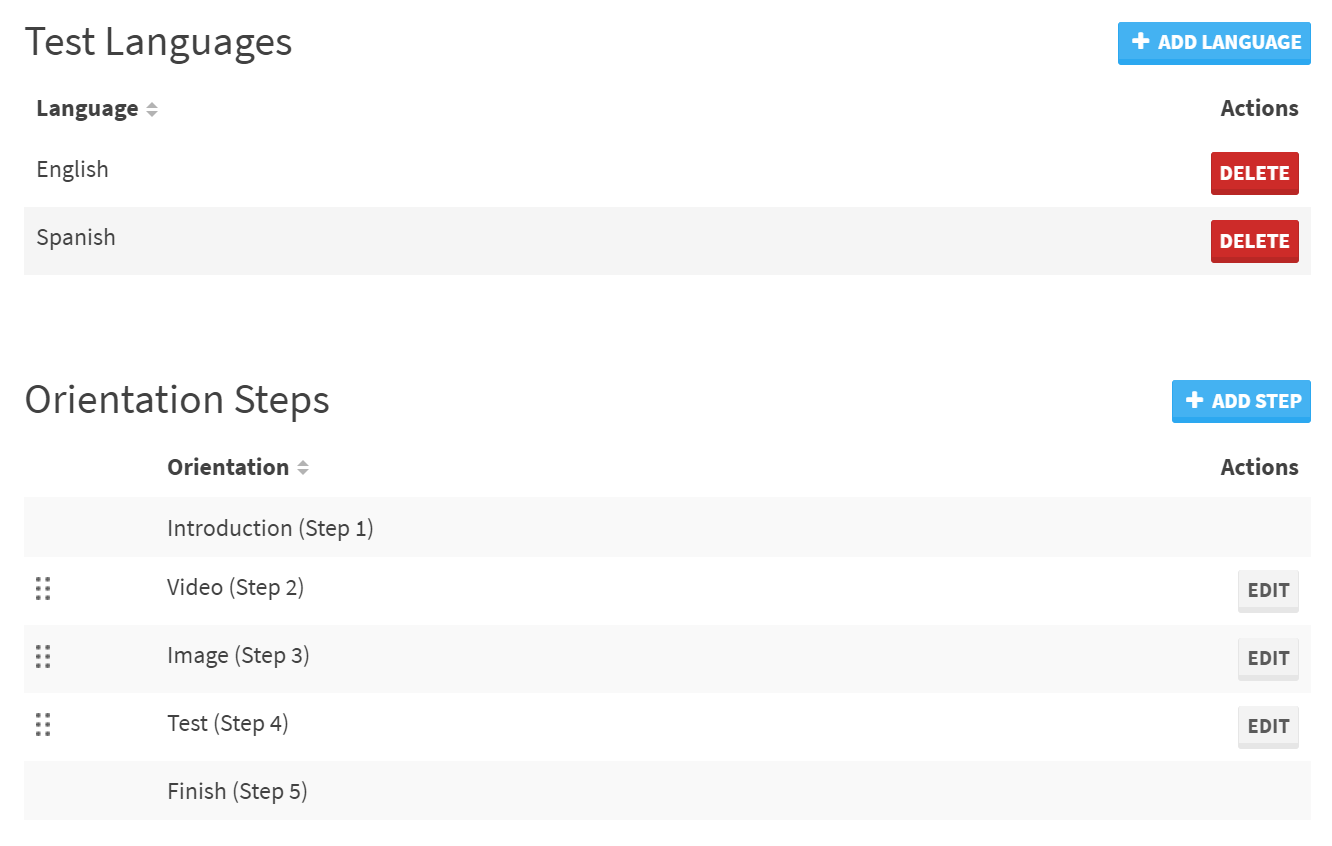Select the Finish (Step 5) row
This screenshot has width=1332, height=846.
coord(237,792)
